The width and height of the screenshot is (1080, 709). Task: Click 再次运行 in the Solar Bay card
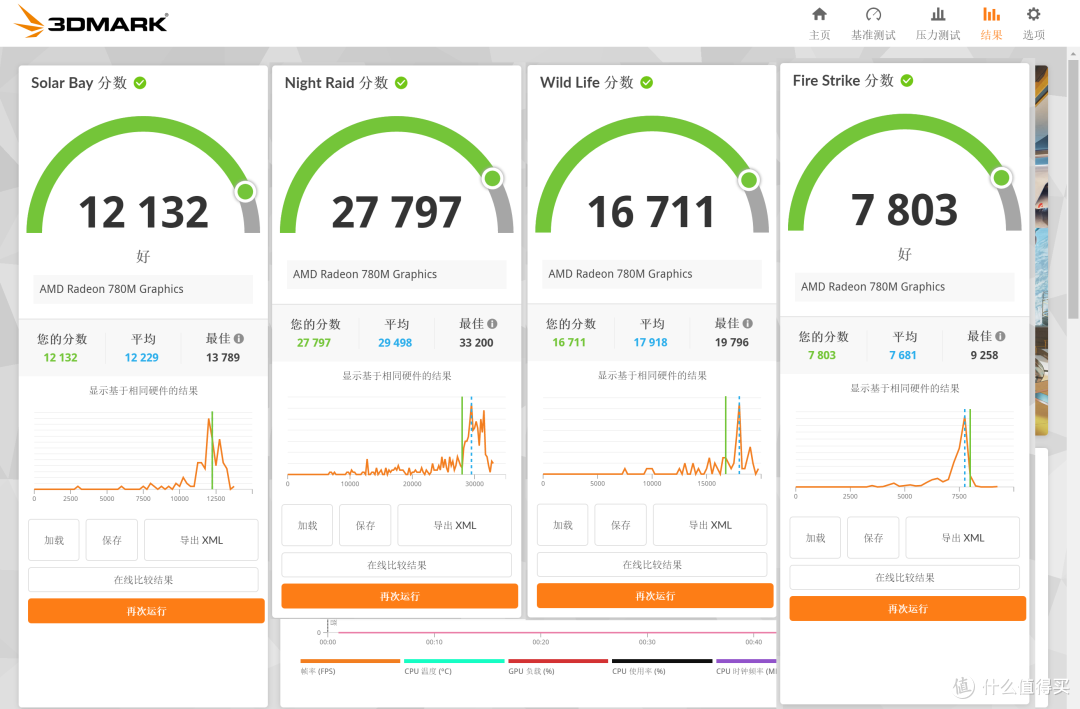(x=146, y=611)
